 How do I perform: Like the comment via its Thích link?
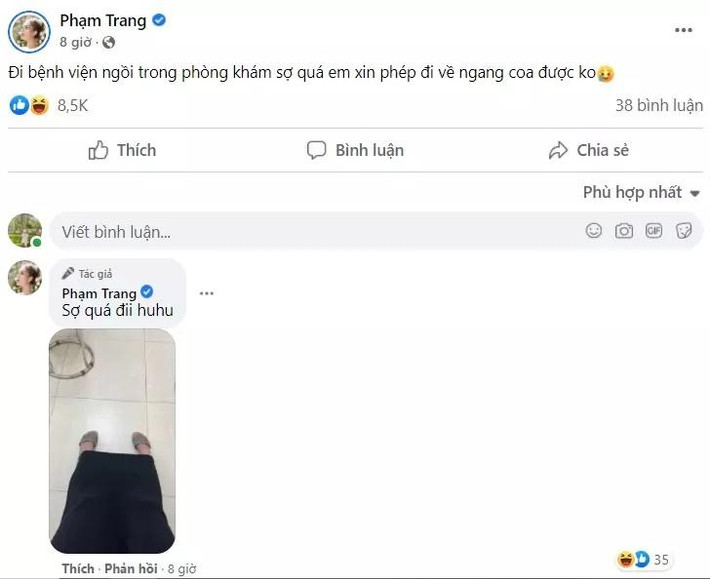pos(78,569)
